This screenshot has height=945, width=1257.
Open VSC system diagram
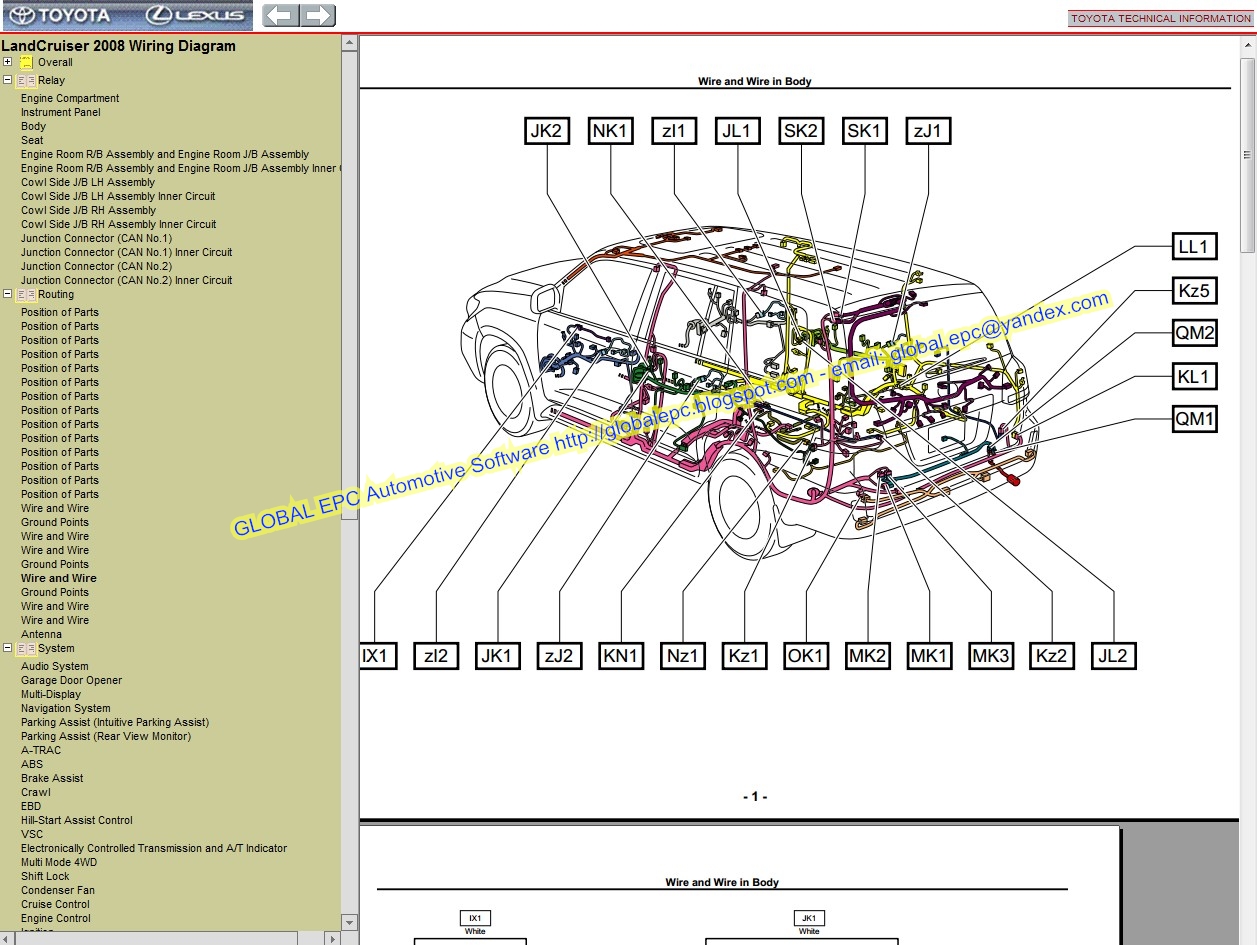coord(32,834)
